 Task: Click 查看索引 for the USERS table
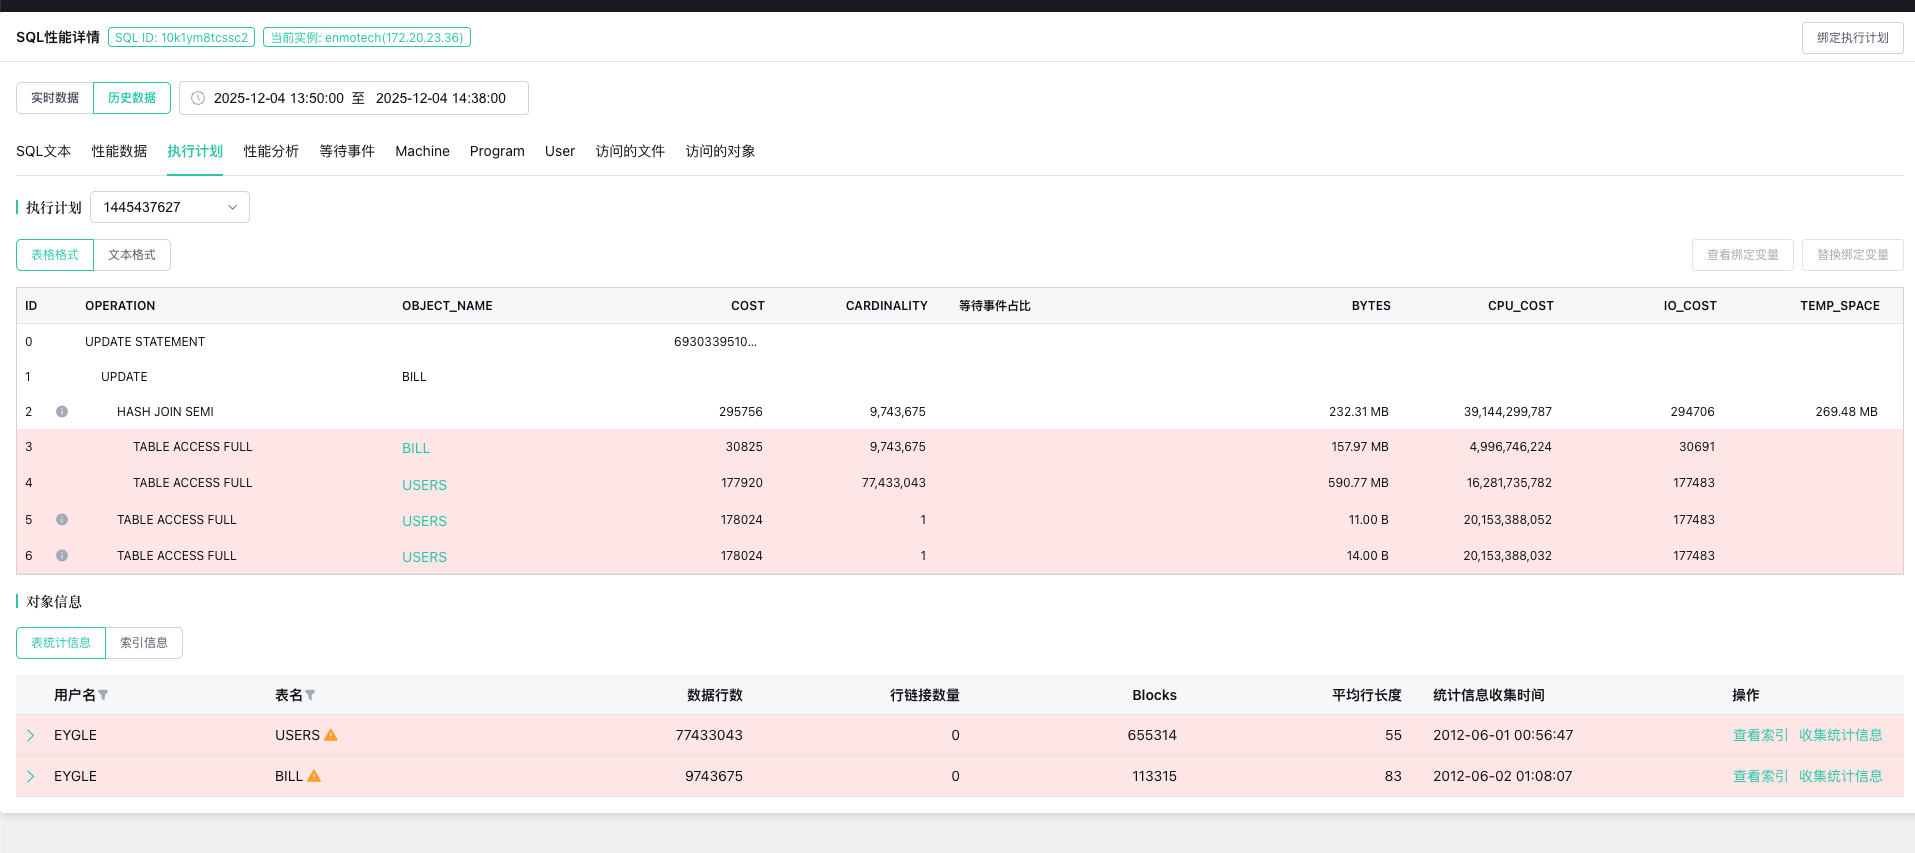pos(1760,735)
